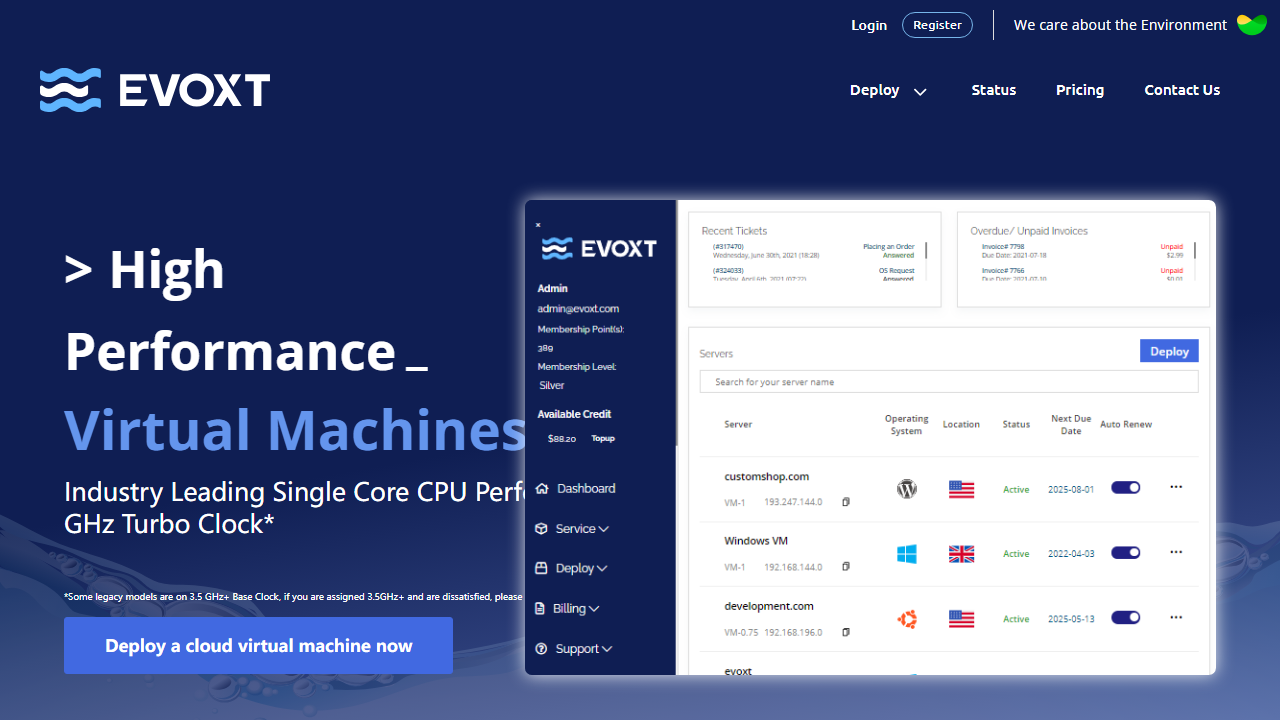Image resolution: width=1280 pixels, height=720 pixels.
Task: Click the US flag for development.com
Action: [x=961, y=619]
